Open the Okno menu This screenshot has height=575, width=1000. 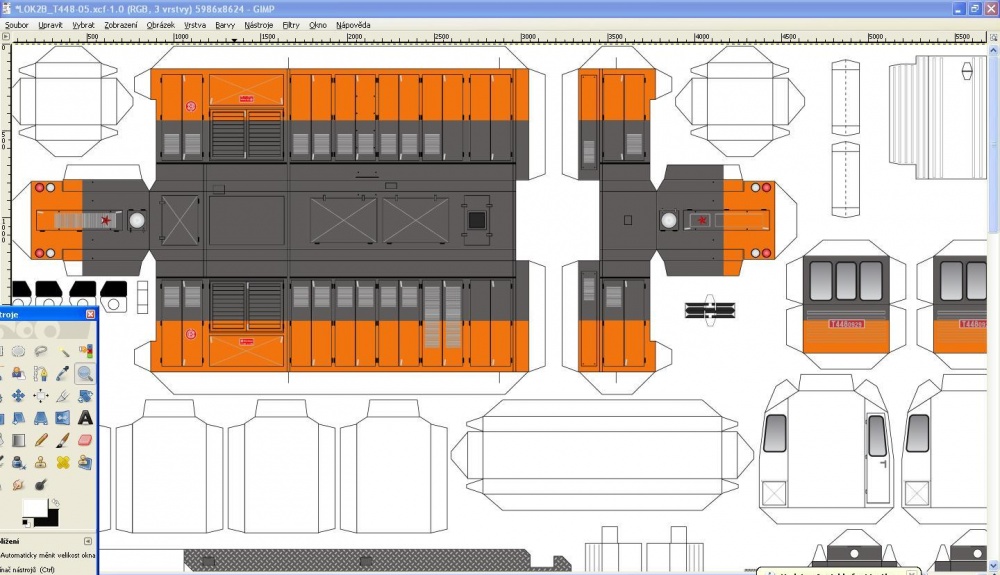318,25
